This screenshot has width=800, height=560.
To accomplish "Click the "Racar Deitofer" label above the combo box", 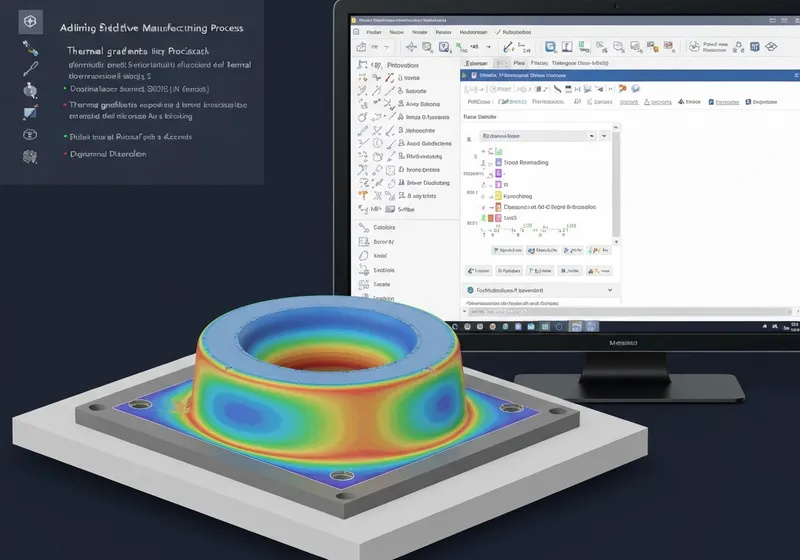I will coord(480,117).
